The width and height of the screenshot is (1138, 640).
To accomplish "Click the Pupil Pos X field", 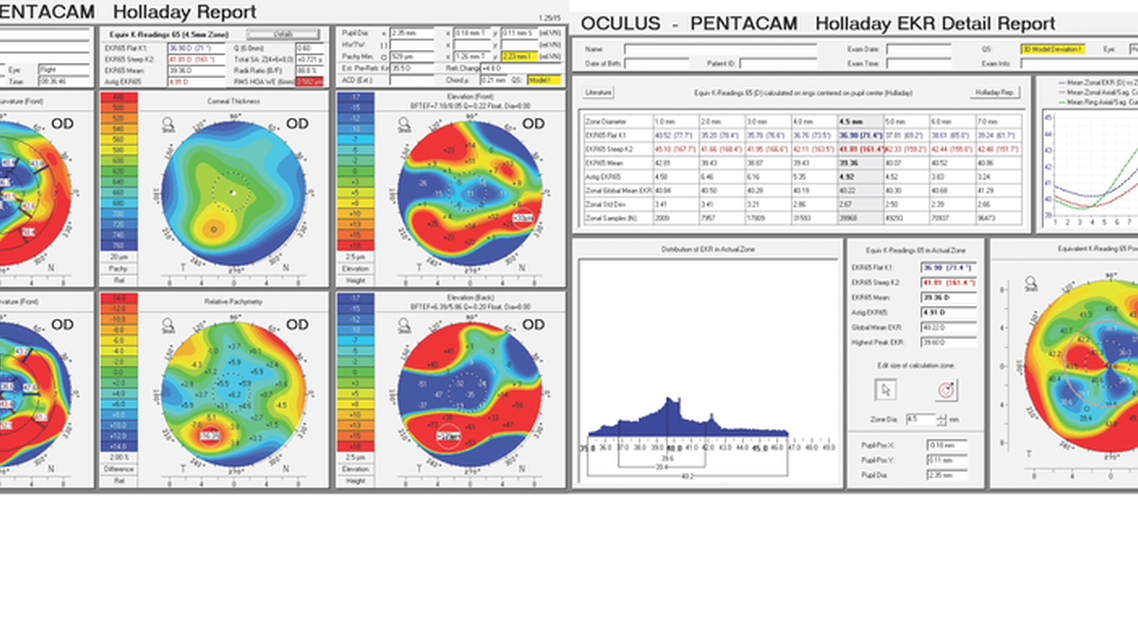I will point(947,445).
